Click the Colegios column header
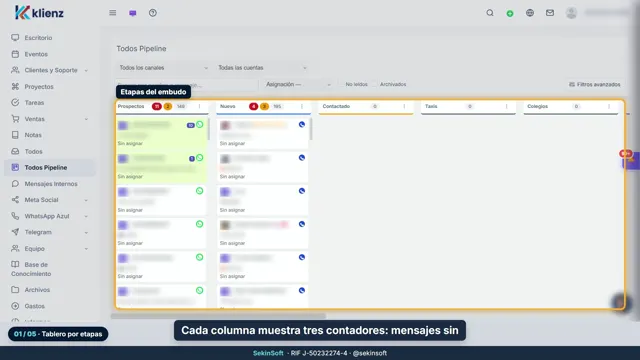Image resolution: width=640 pixels, height=360 pixels. click(x=537, y=106)
